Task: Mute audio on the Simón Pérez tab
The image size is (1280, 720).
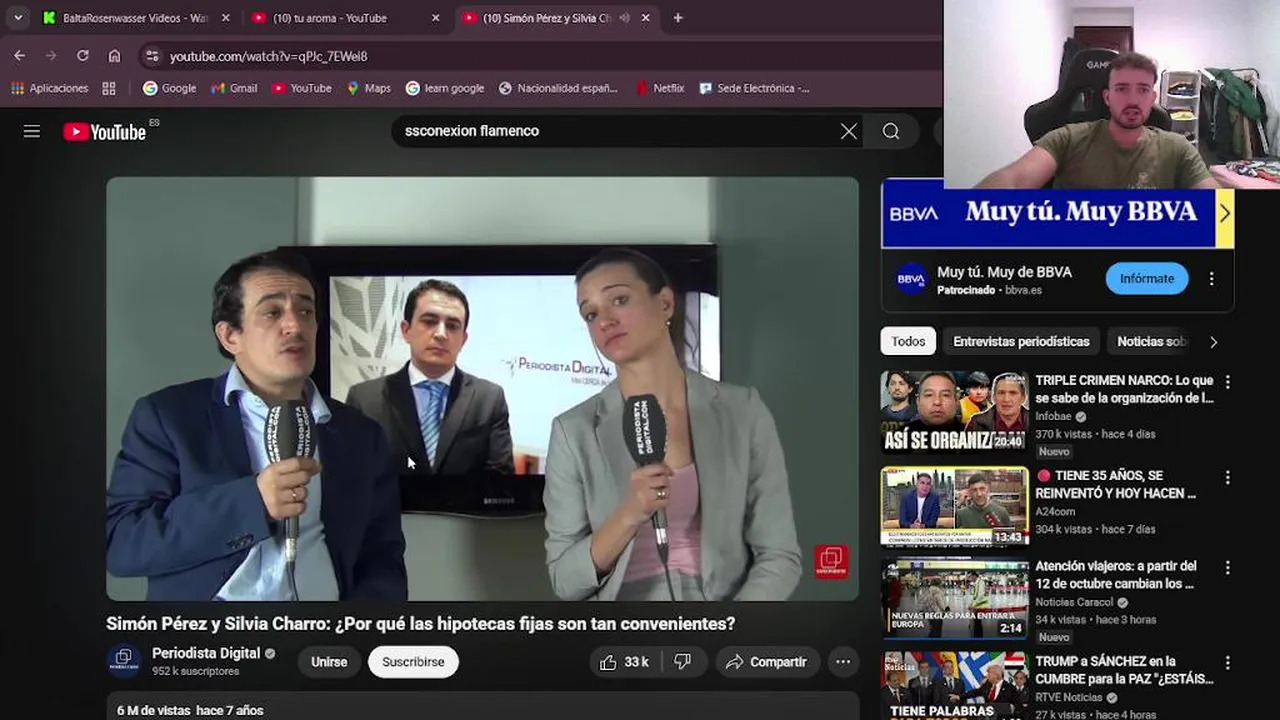Action: click(x=625, y=18)
